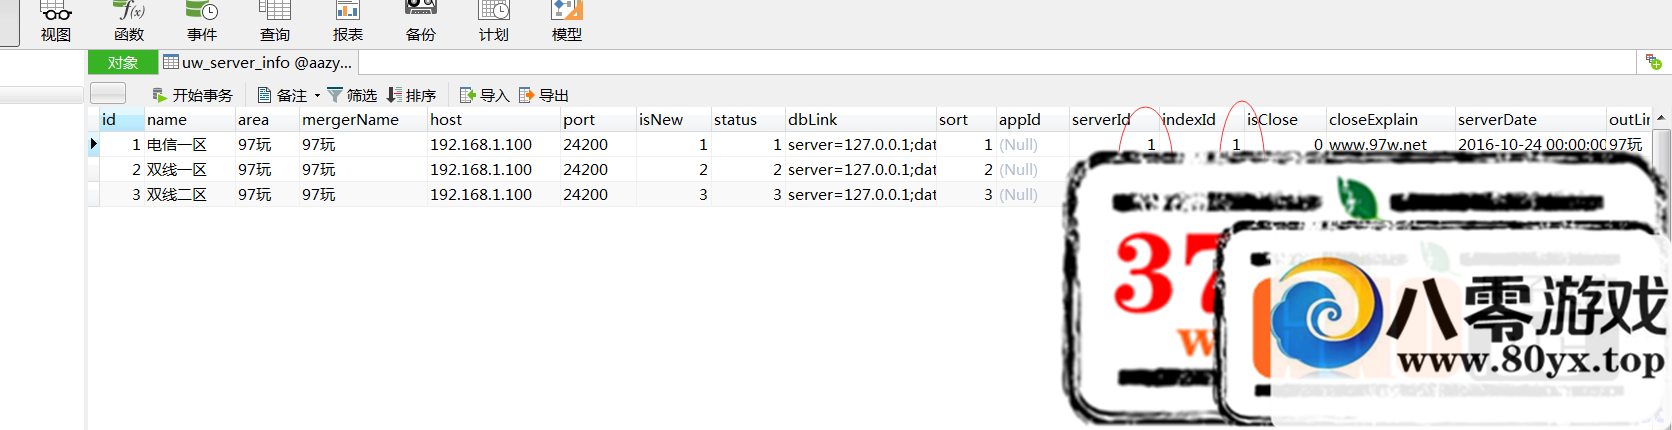The image size is (1672, 430).
Task: Select the 查询 (Query) icon
Action: [x=275, y=21]
